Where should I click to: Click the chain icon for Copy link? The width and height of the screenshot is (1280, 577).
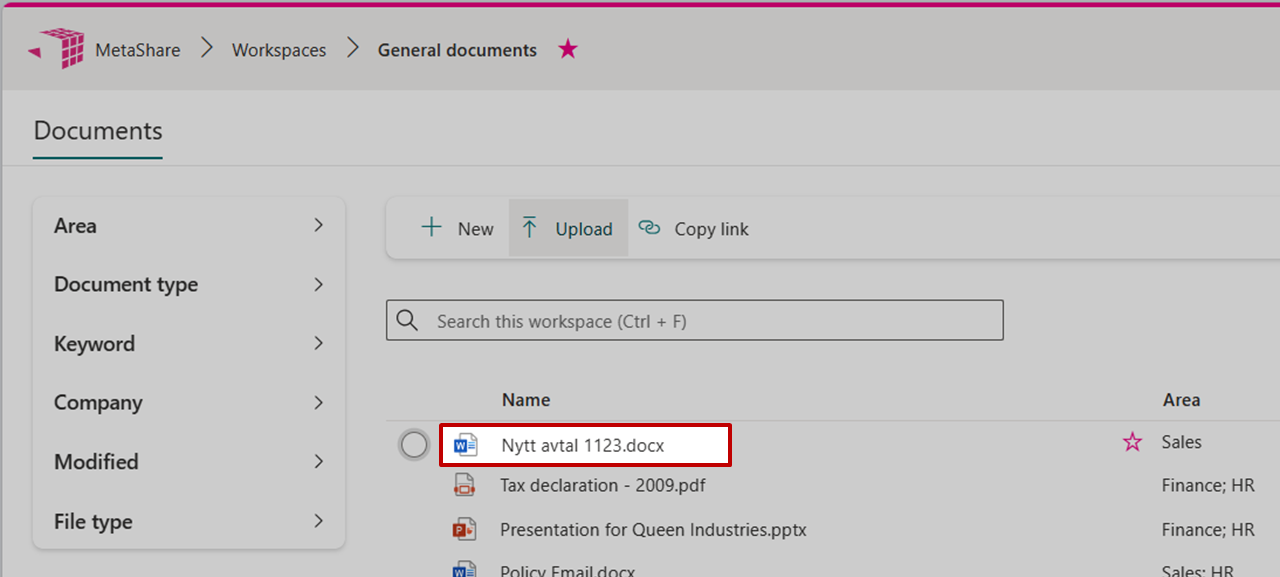650,228
